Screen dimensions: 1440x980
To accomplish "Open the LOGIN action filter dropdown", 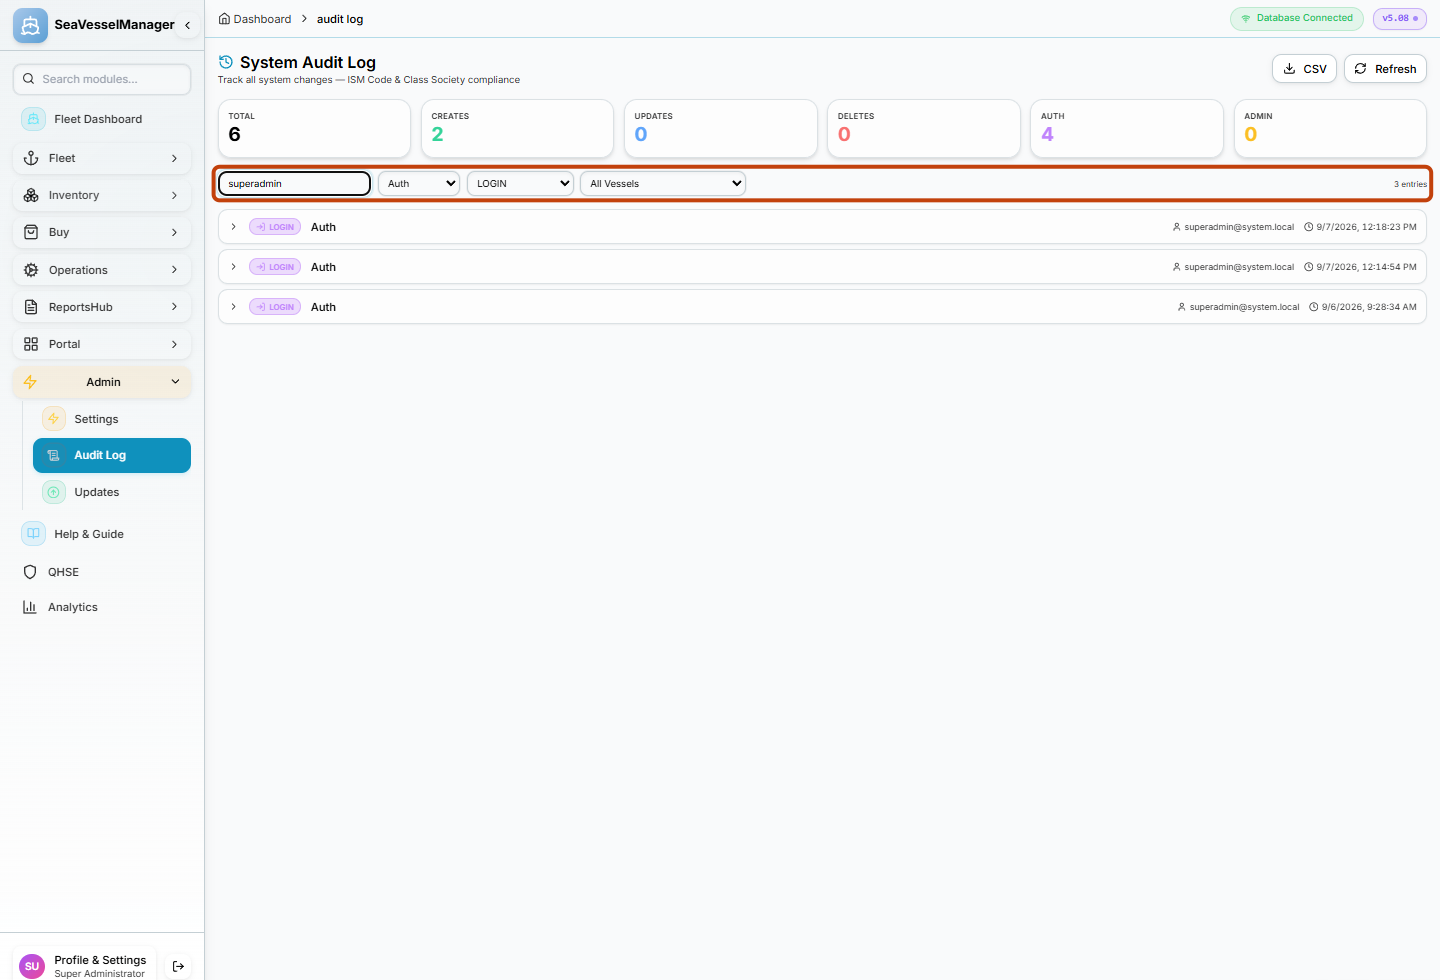I will pyautogui.click(x=520, y=184).
